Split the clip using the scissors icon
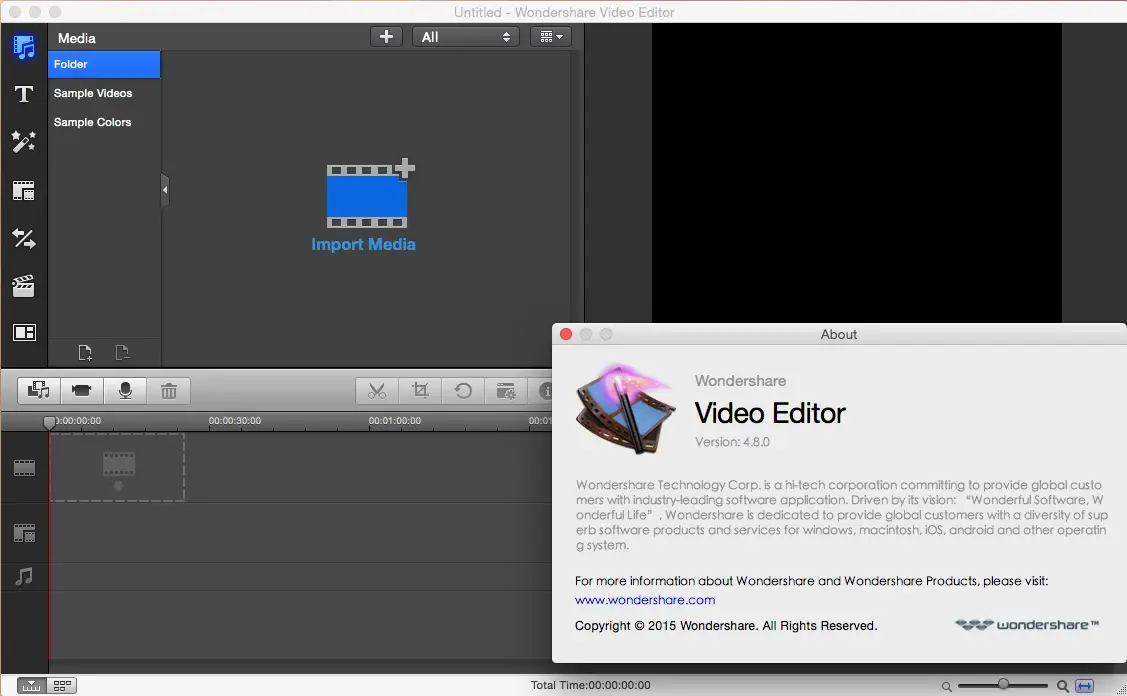This screenshot has height=696, width=1127. click(377, 390)
